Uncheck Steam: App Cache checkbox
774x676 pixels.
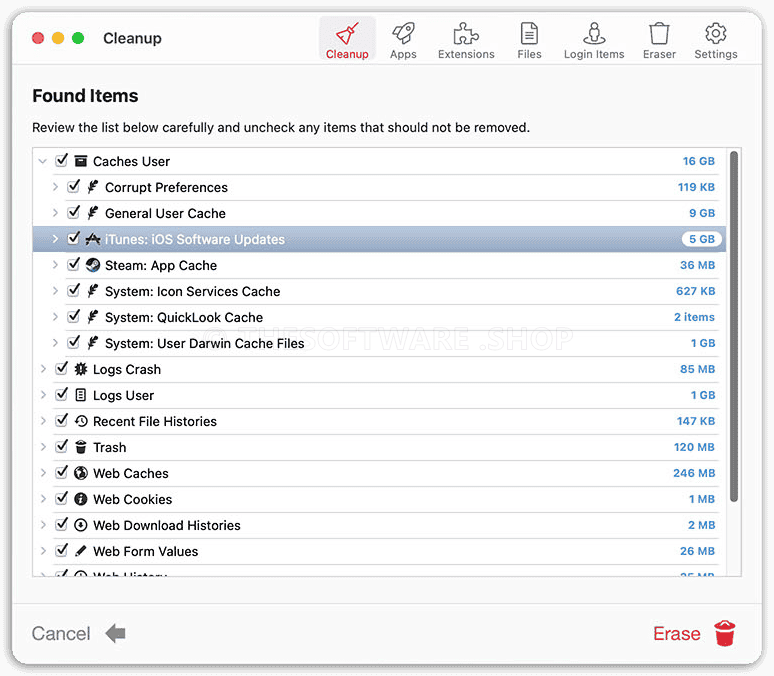74,265
